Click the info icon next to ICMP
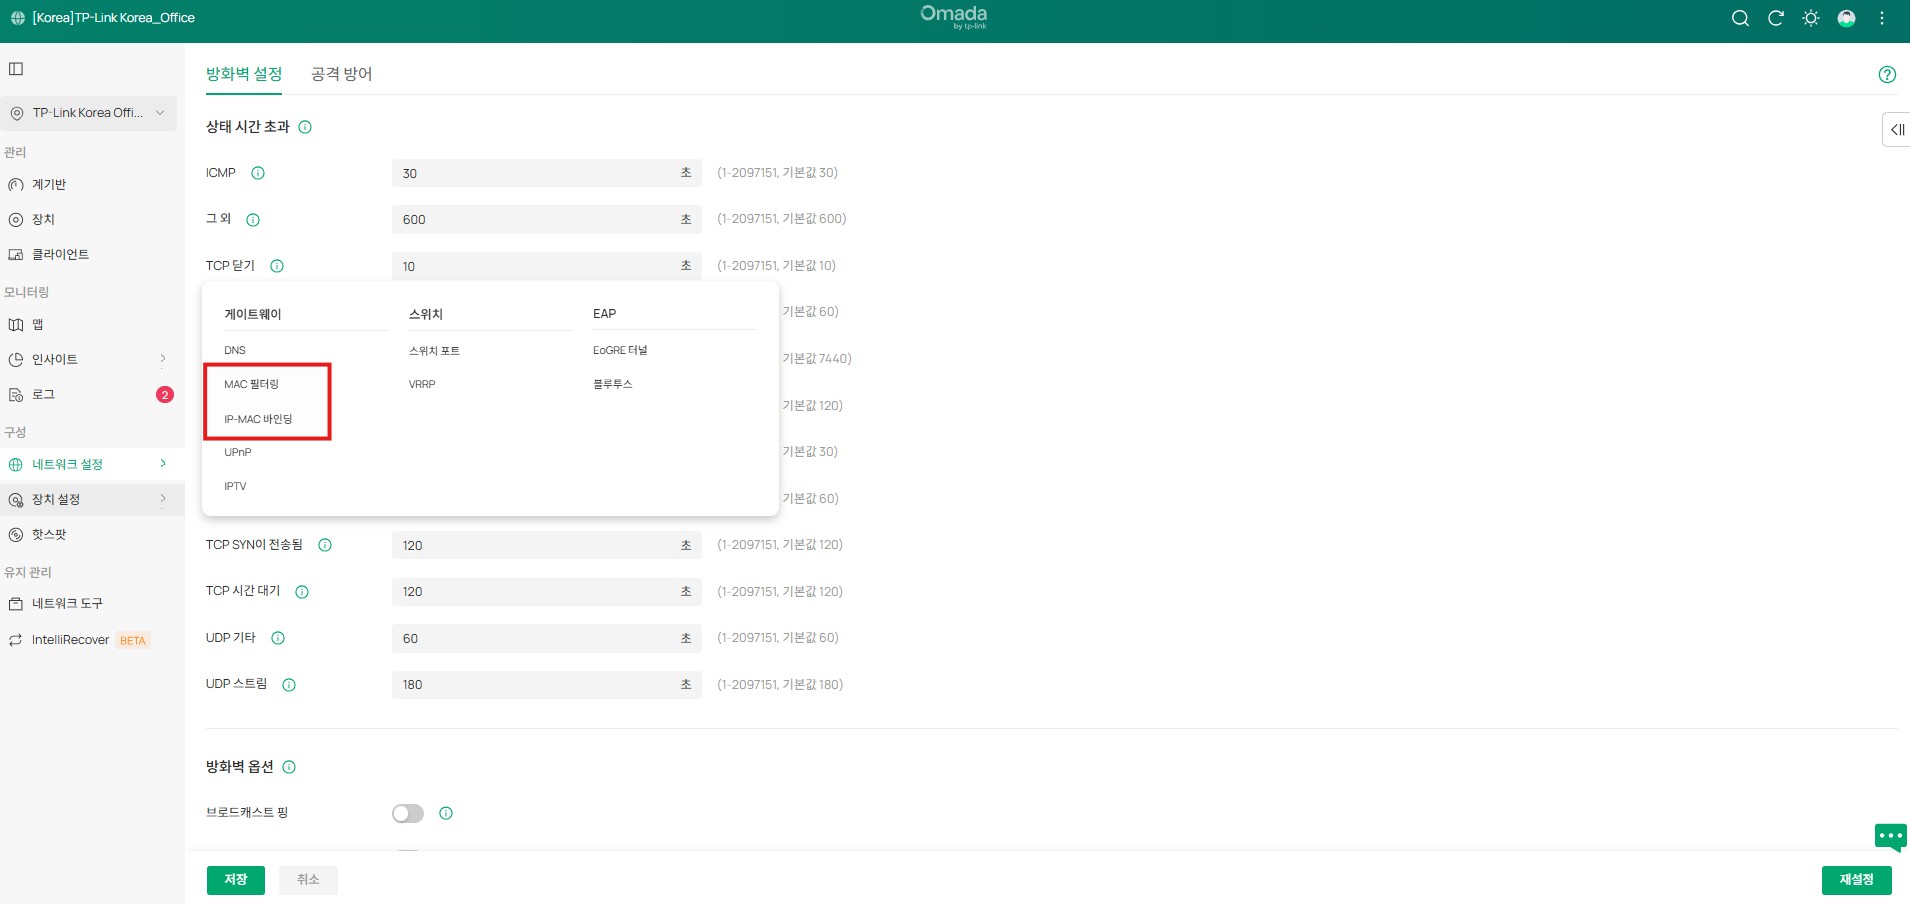Viewport: 1910px width, 904px height. coord(258,173)
